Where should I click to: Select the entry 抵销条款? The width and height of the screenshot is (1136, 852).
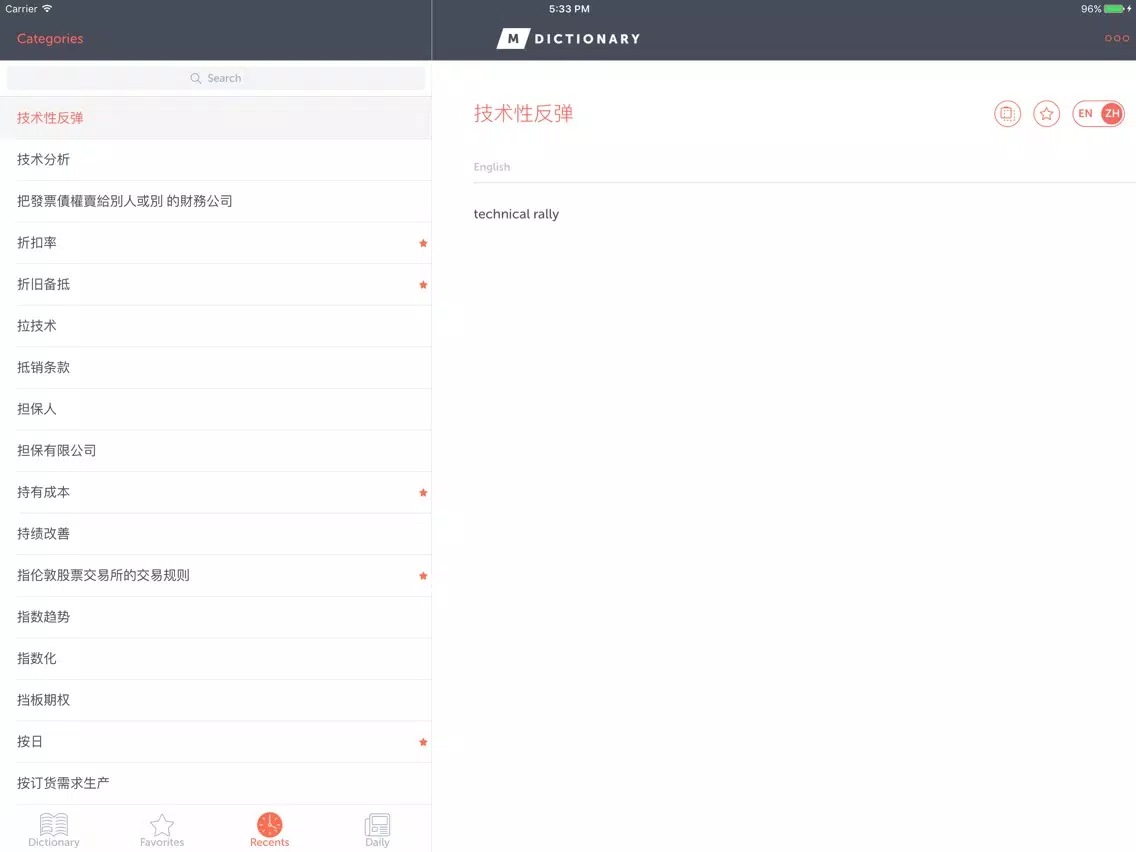pyautogui.click(x=216, y=368)
